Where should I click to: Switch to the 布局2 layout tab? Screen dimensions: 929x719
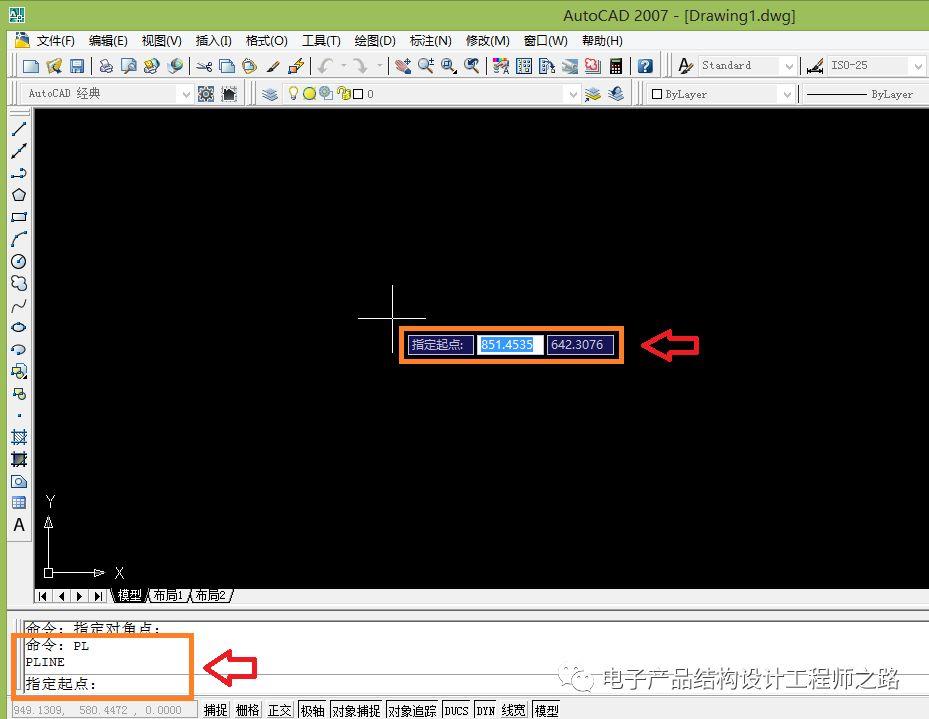pyautogui.click(x=210, y=595)
